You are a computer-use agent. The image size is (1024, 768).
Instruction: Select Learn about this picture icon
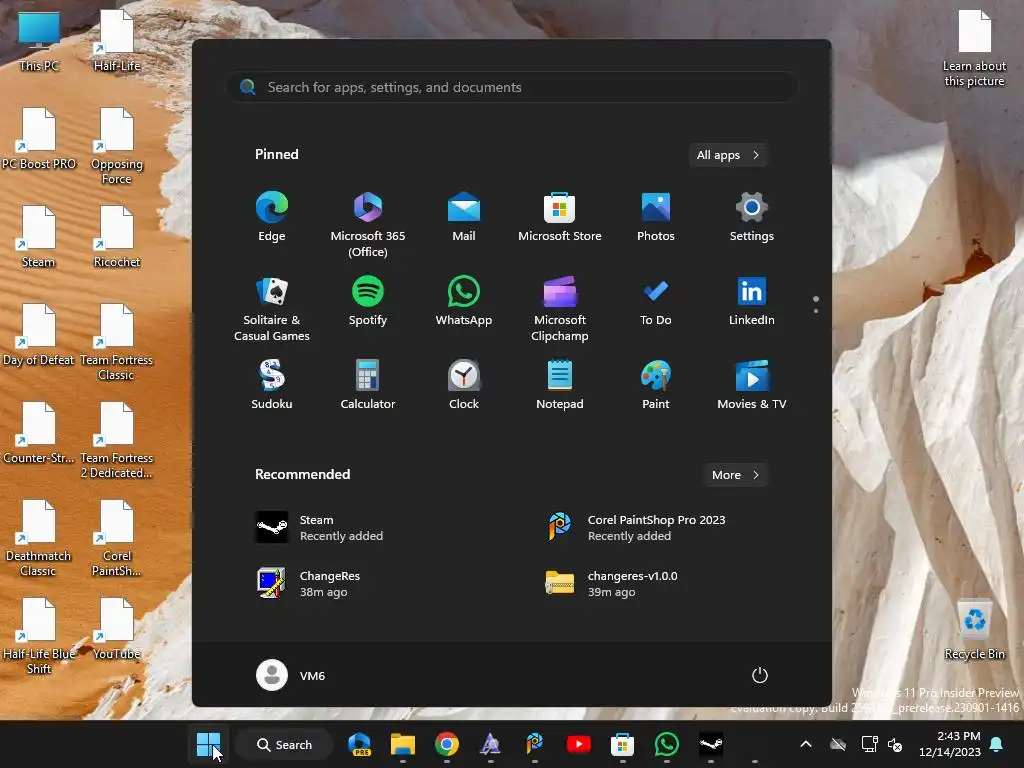pos(974,48)
